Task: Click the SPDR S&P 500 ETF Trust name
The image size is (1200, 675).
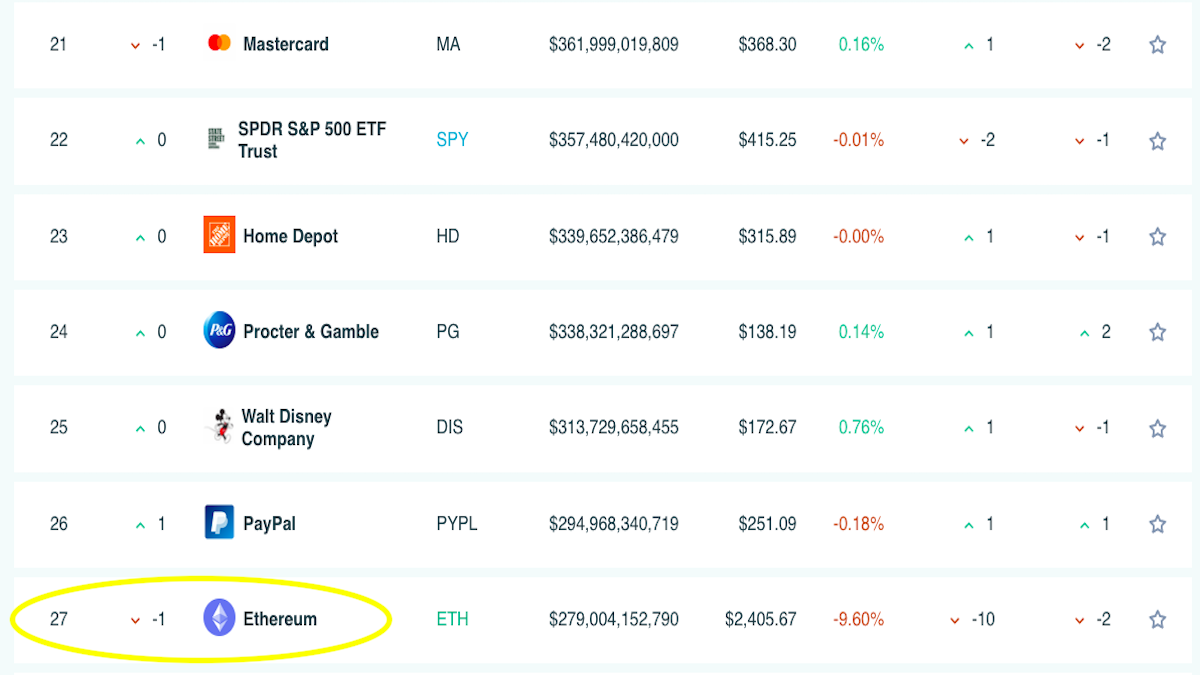Action: click(x=311, y=140)
